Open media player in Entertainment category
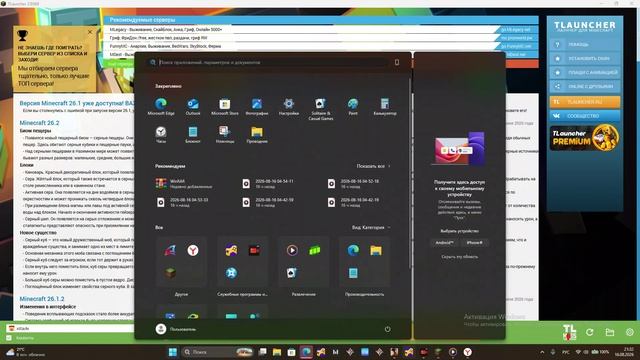The width and height of the screenshot is (640, 360). tap(292, 250)
